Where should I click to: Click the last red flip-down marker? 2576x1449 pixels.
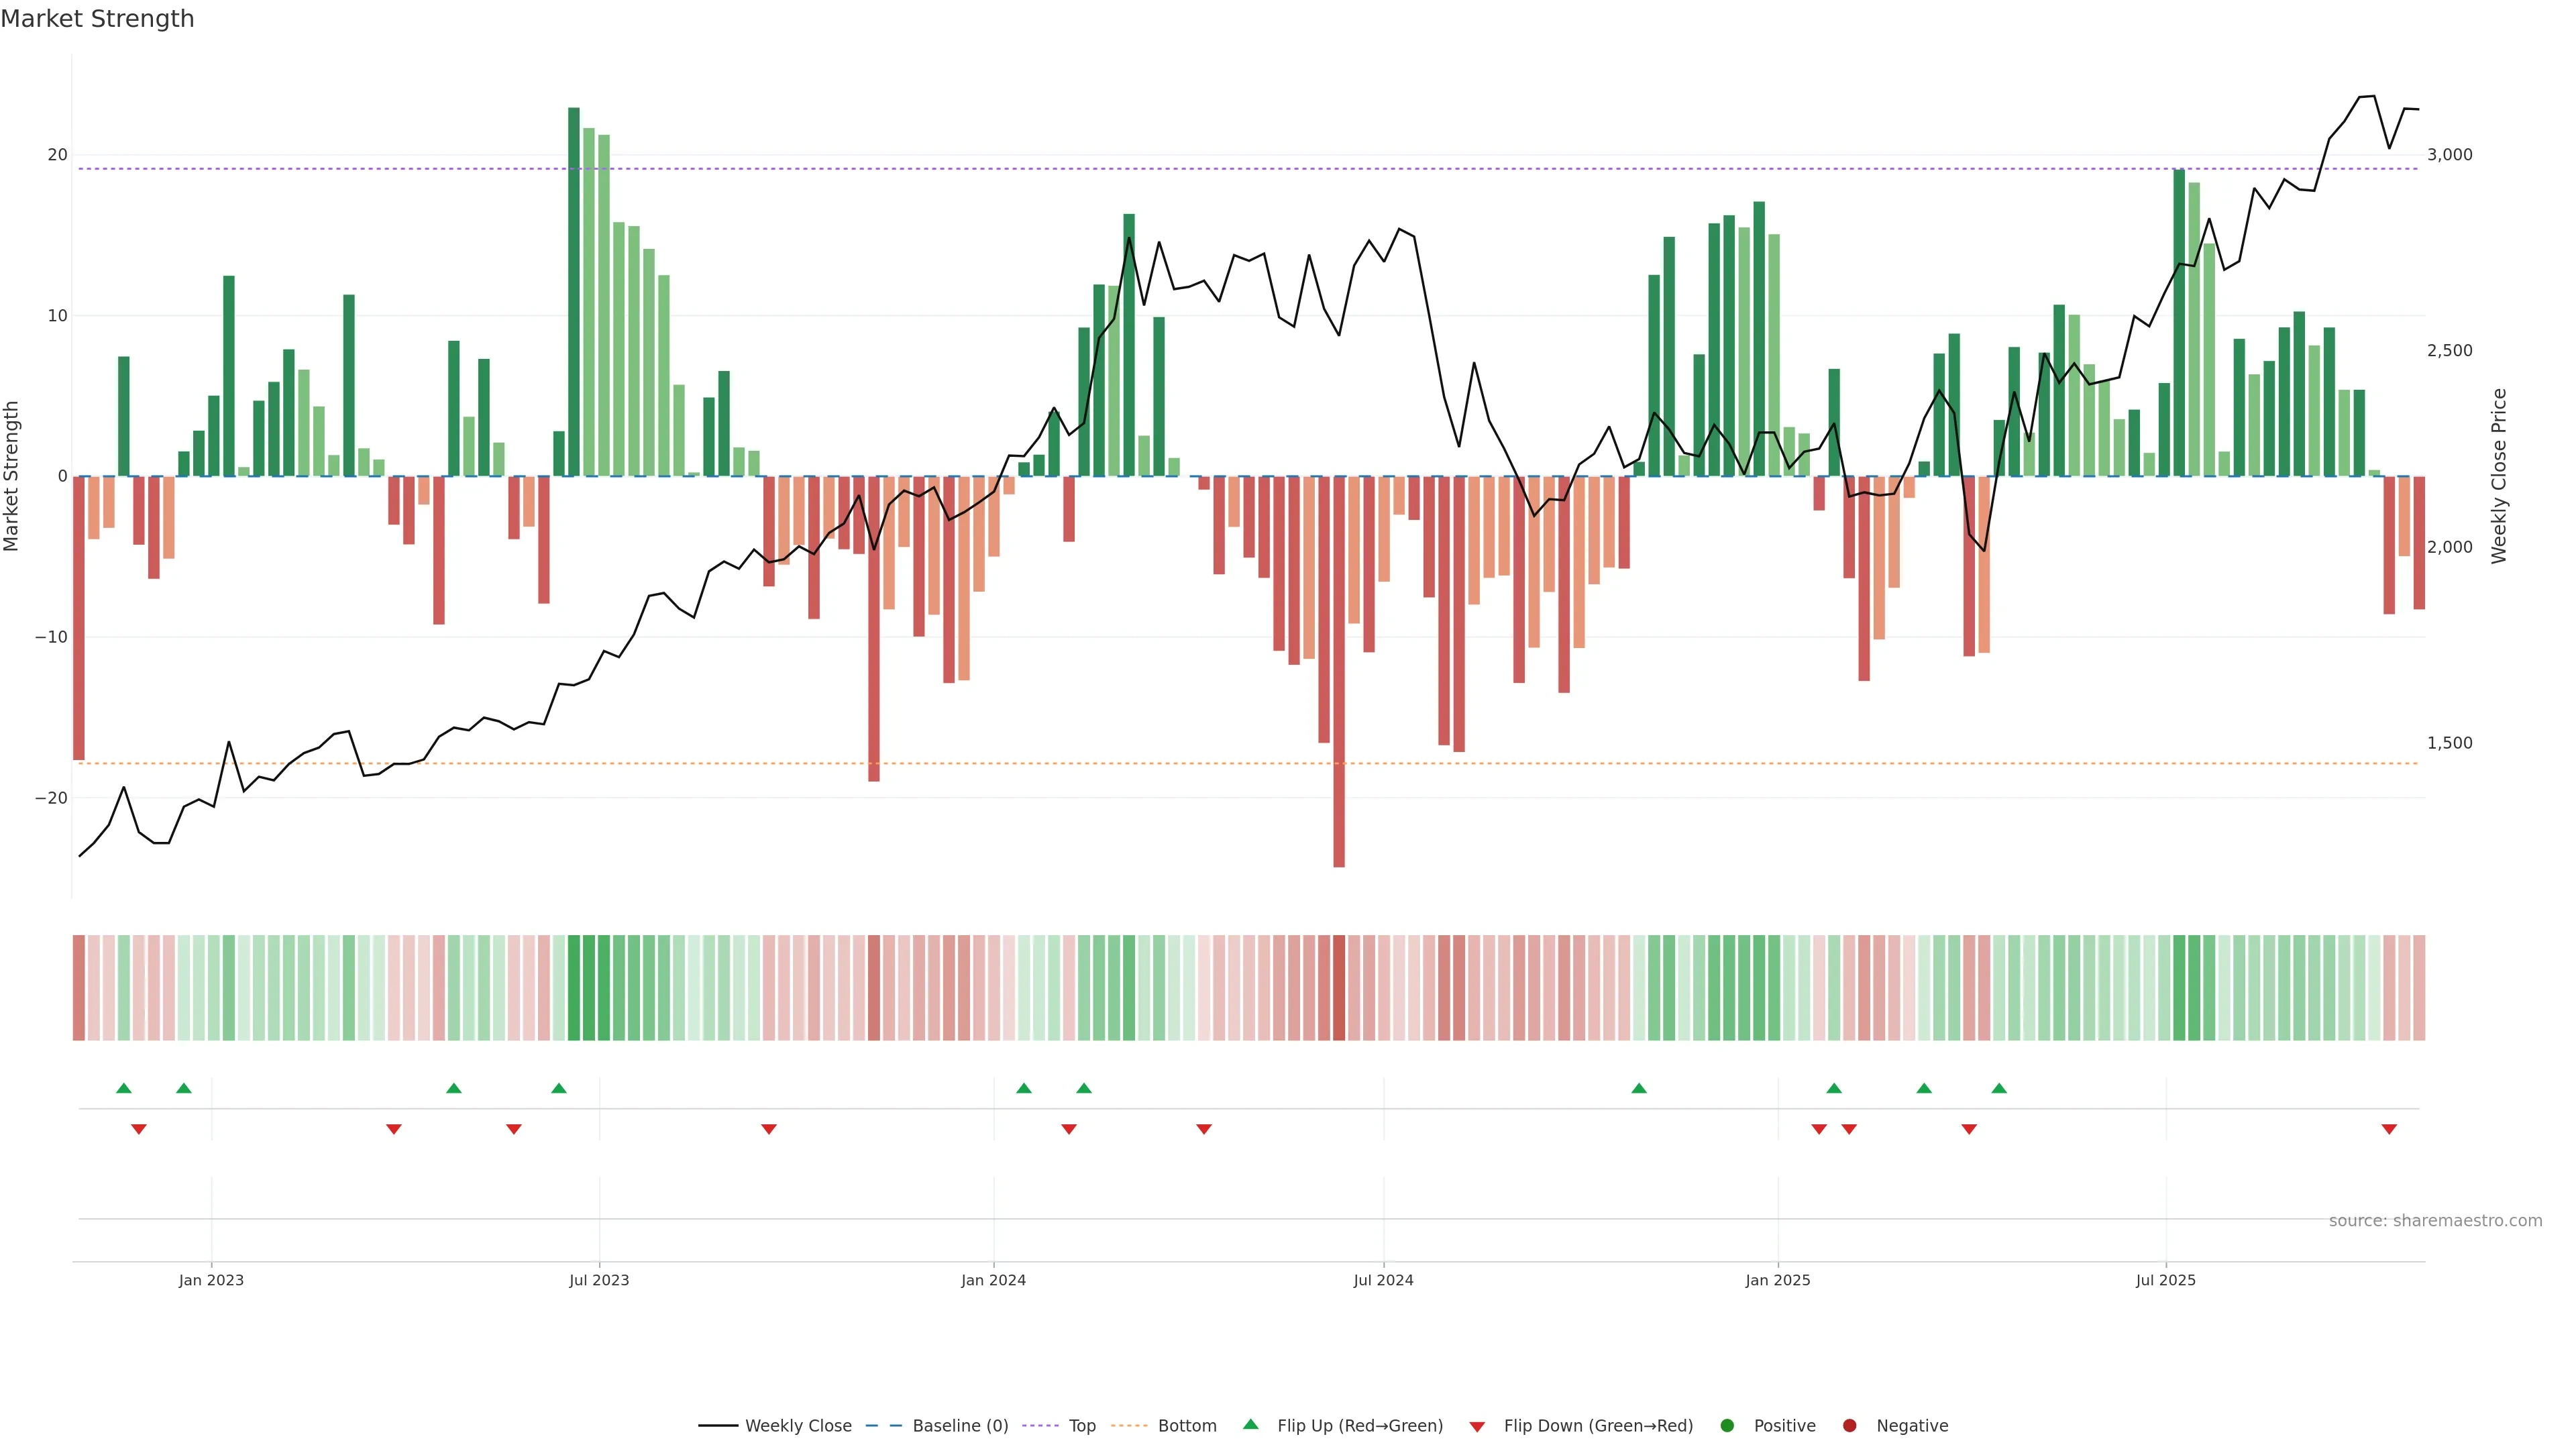click(2389, 1129)
